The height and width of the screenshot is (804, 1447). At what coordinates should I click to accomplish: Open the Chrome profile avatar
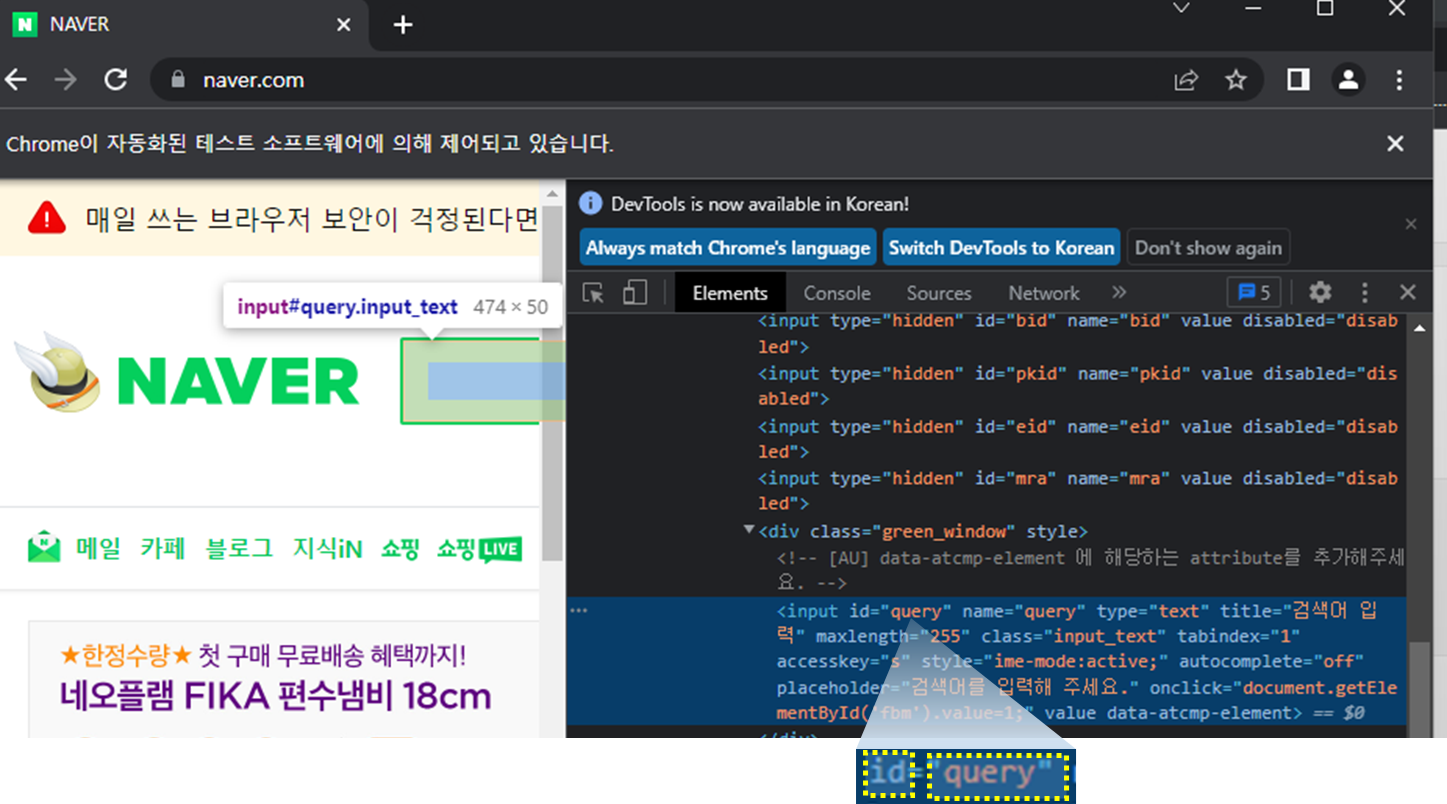click(x=1349, y=80)
